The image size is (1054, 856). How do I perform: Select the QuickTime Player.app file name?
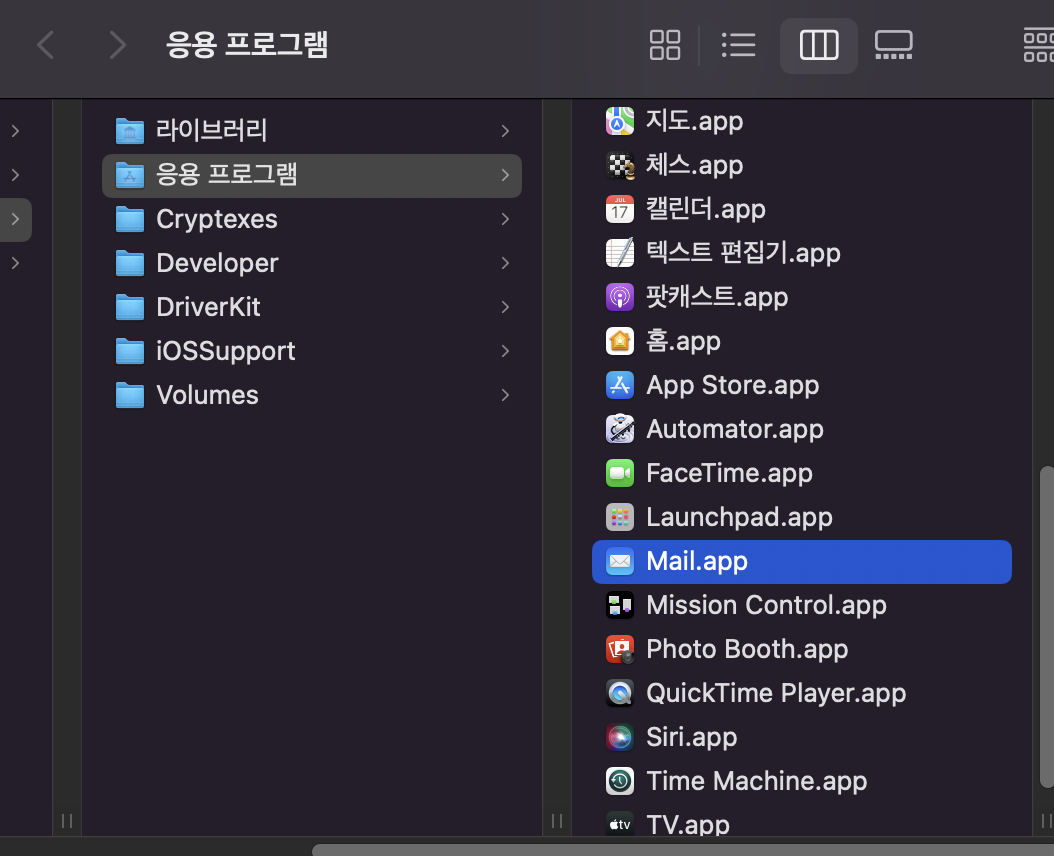click(x=776, y=693)
